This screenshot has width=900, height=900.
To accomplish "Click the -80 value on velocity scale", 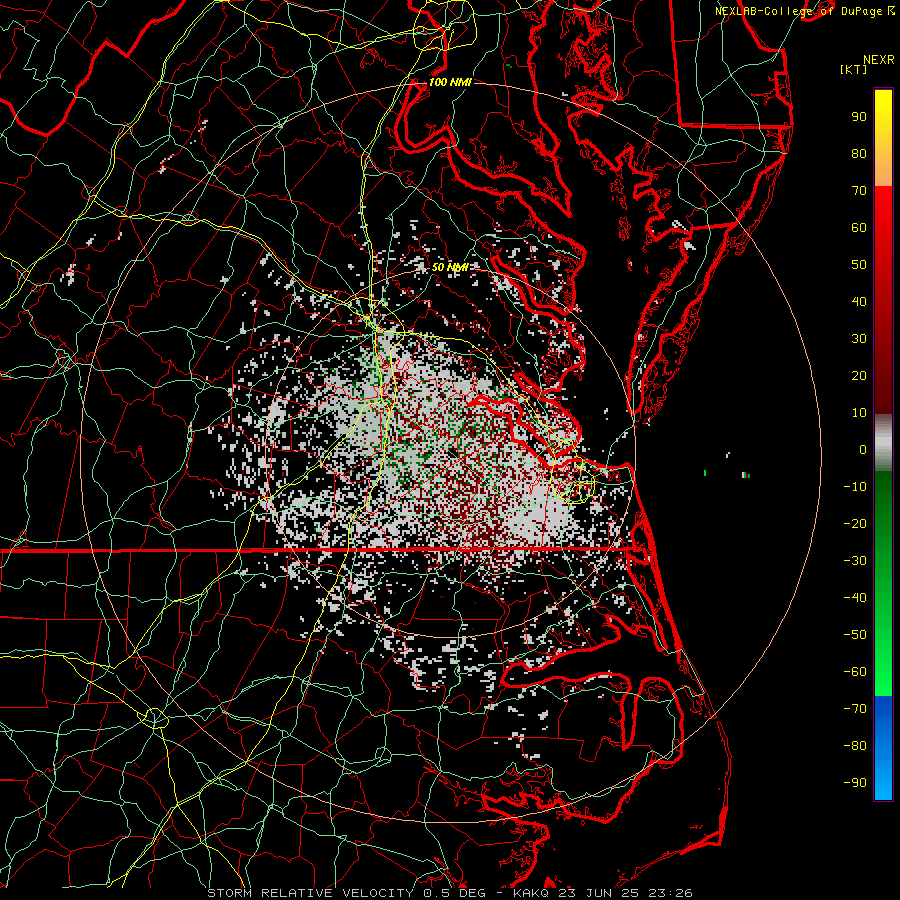I will 855,746.
